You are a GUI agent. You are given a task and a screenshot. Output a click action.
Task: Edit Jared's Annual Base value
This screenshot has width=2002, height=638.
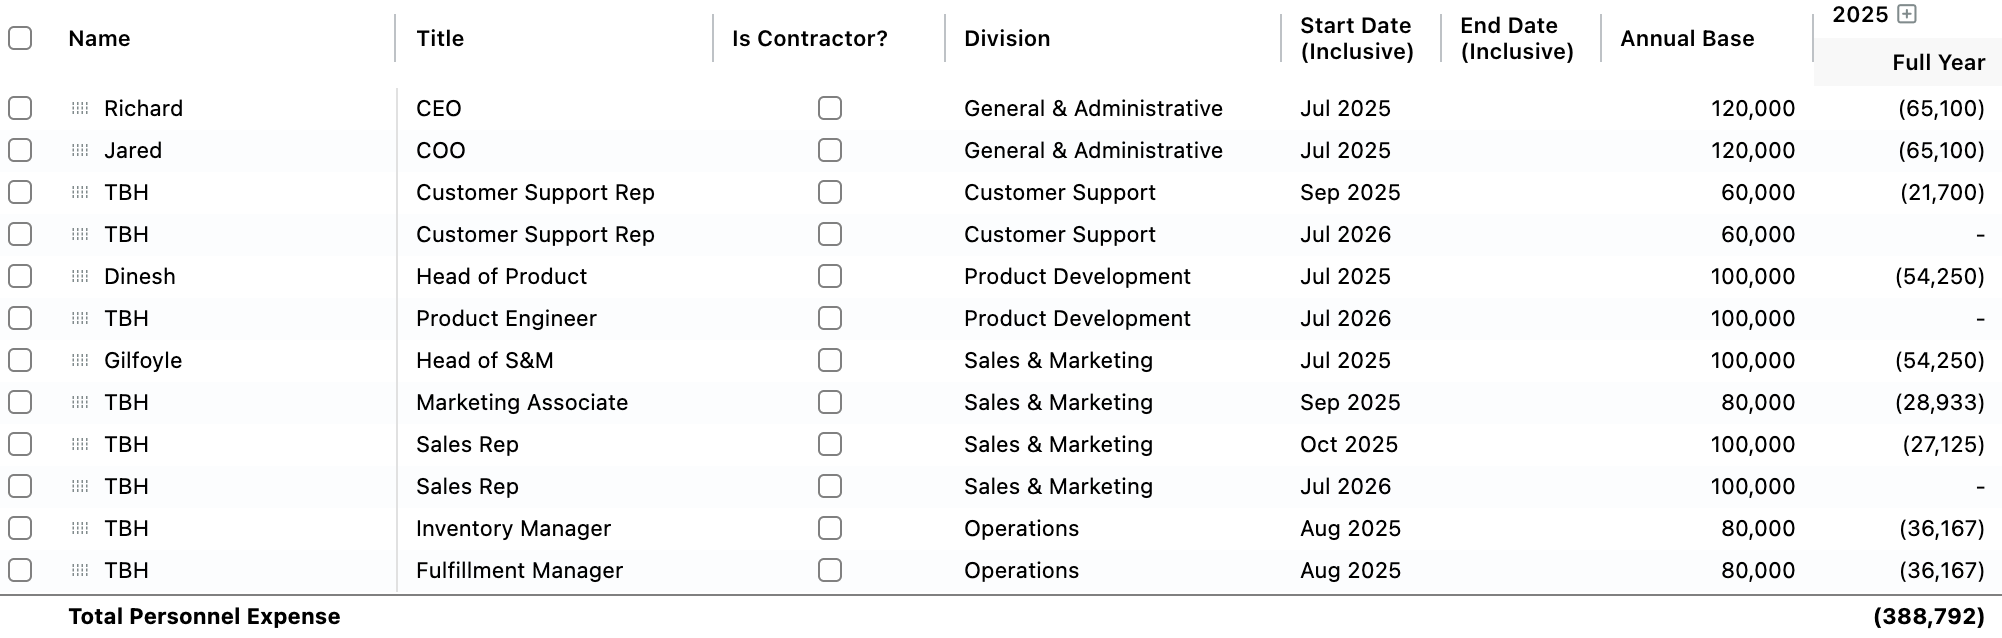tap(1752, 150)
